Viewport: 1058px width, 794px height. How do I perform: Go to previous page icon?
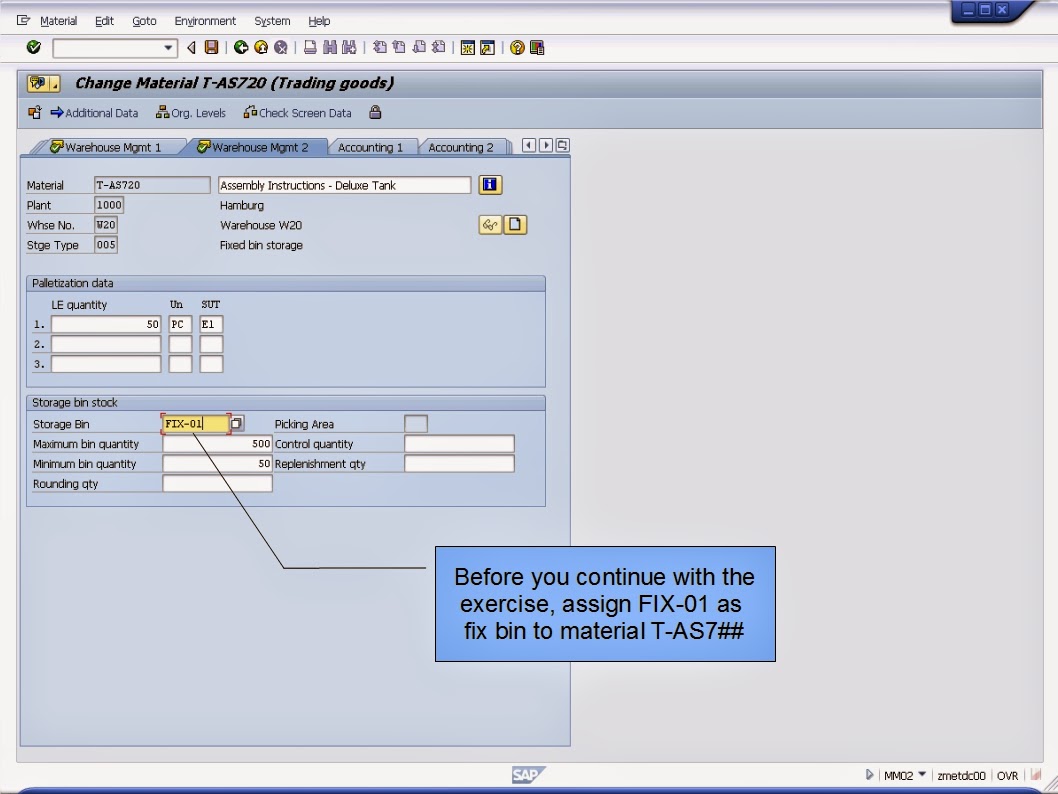click(x=399, y=47)
